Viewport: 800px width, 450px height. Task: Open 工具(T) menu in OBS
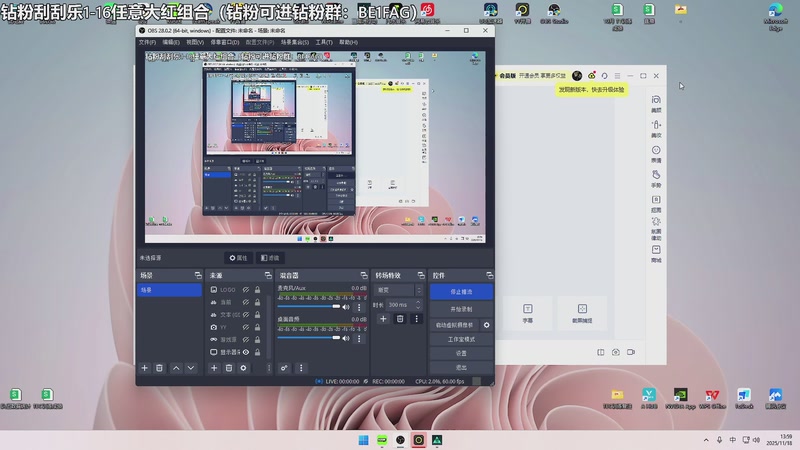324,42
